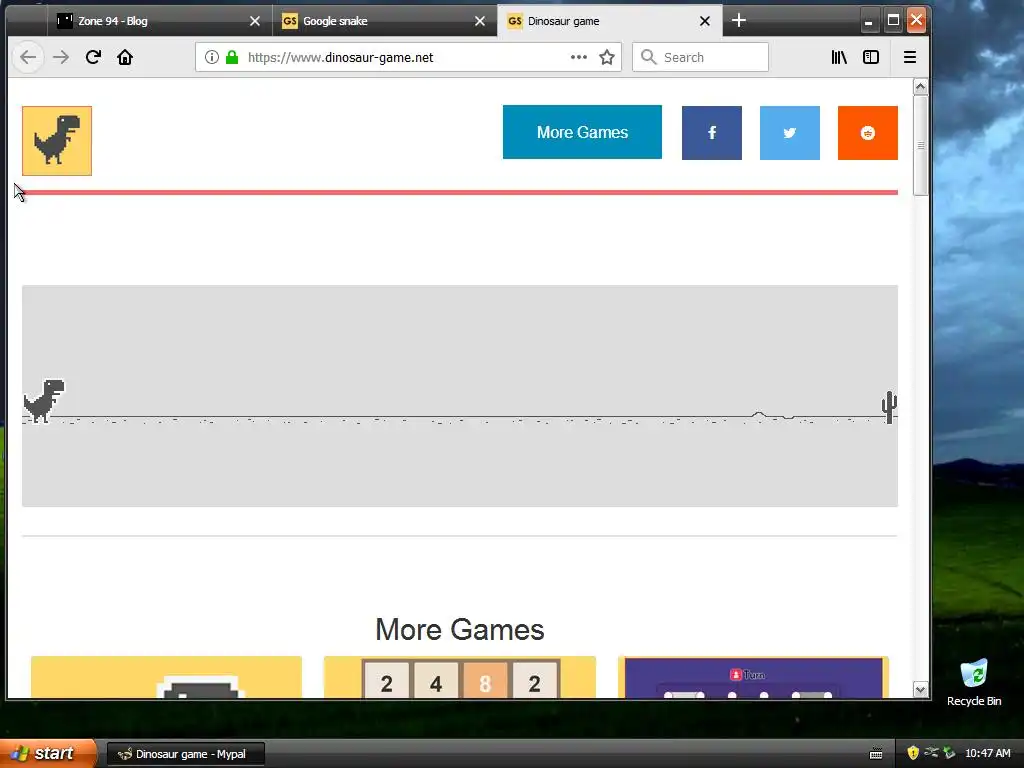Open a new tab with plus button

click(739, 20)
